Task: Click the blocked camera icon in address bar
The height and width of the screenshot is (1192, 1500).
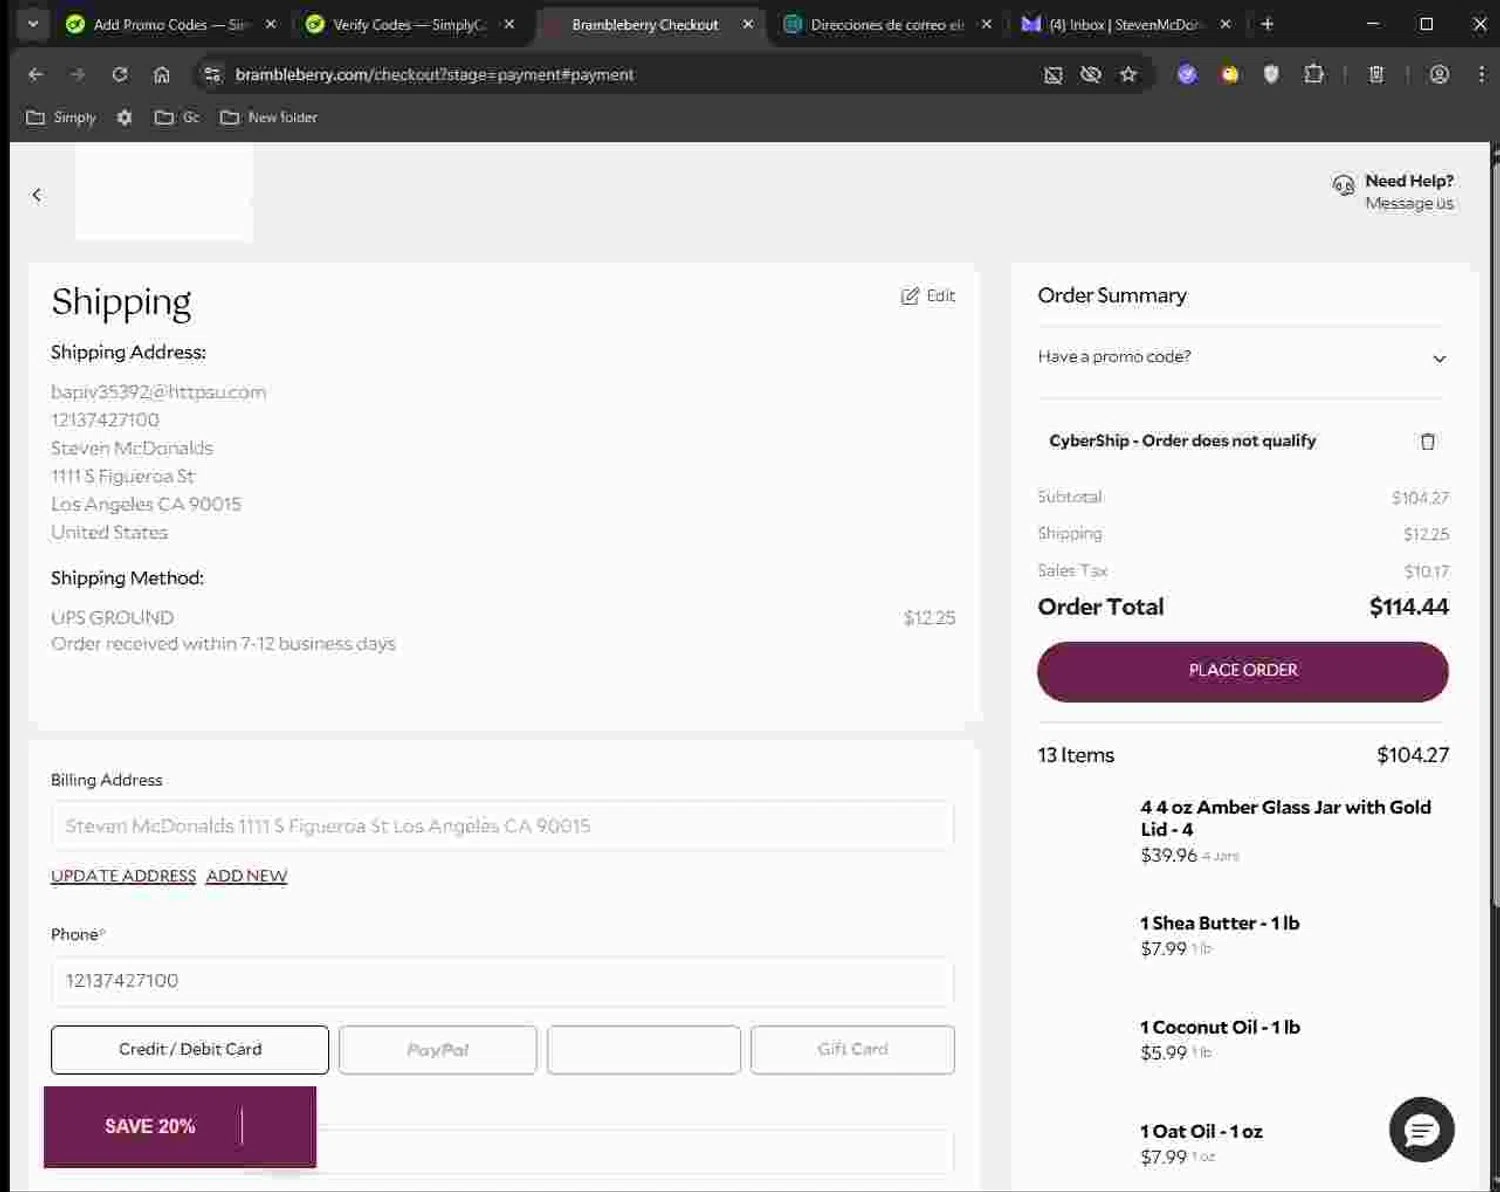Action: tap(1053, 74)
